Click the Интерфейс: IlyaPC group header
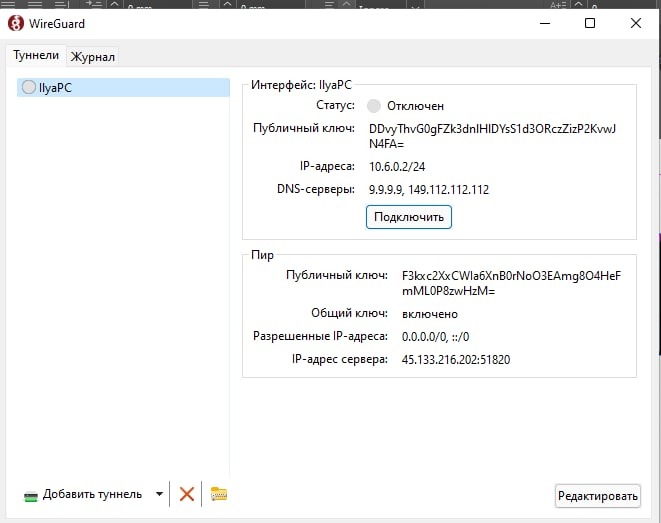Viewport: 661px width, 523px height. [301, 85]
